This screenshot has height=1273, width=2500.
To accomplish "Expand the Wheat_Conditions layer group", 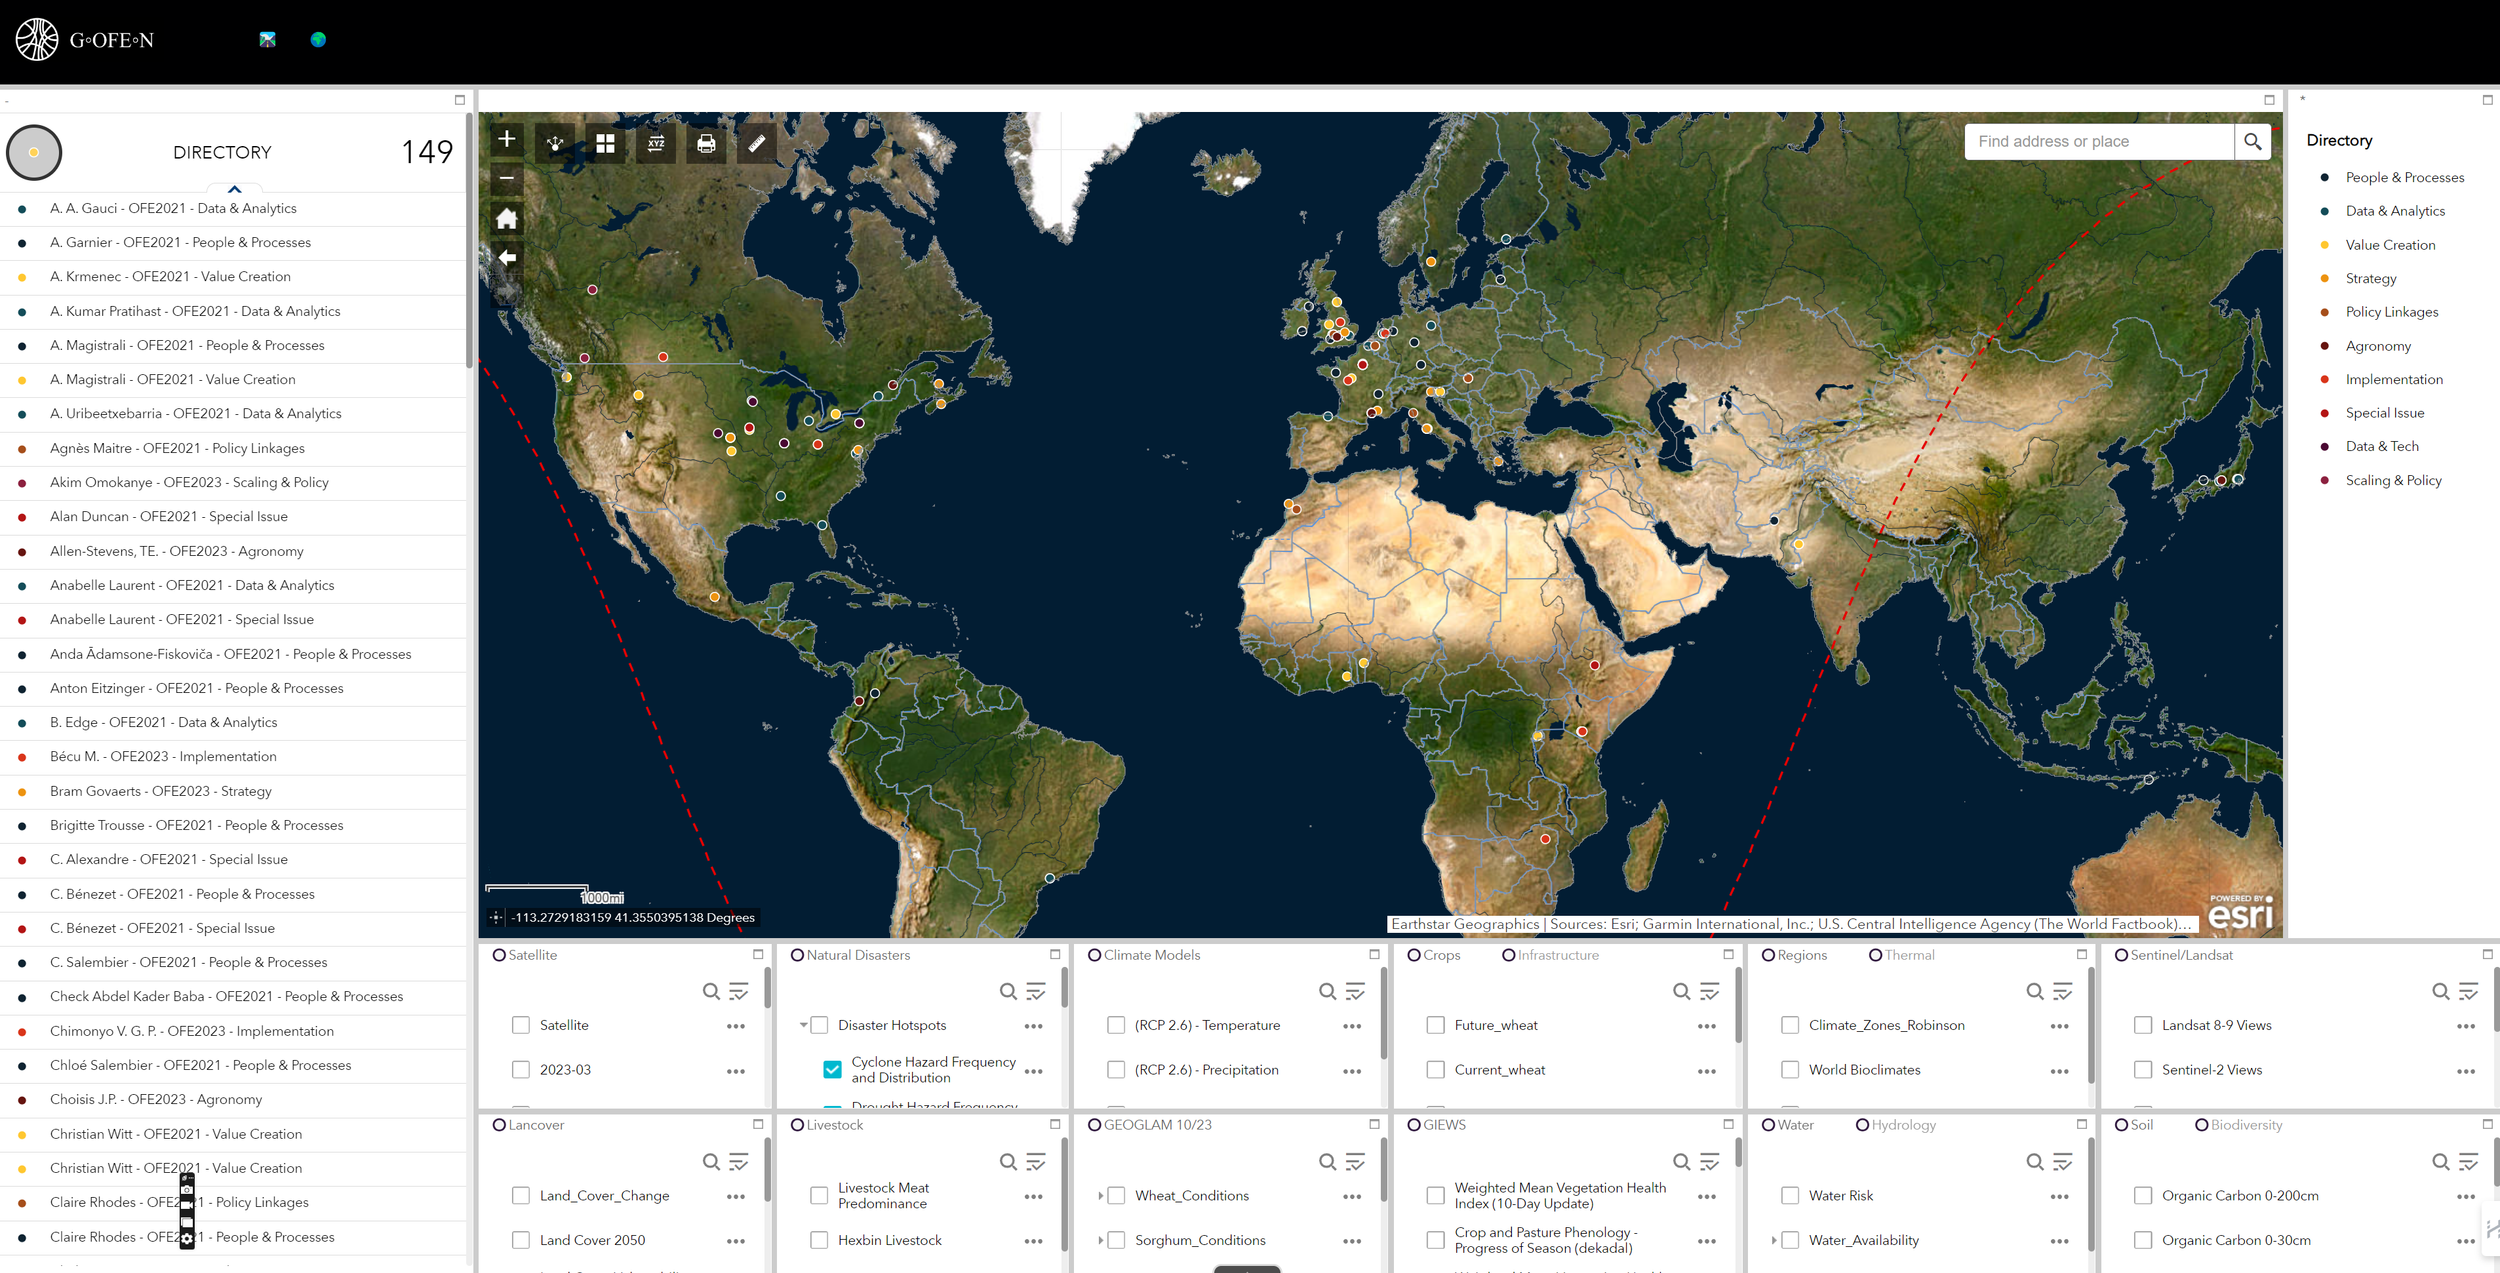I will tap(1100, 1196).
